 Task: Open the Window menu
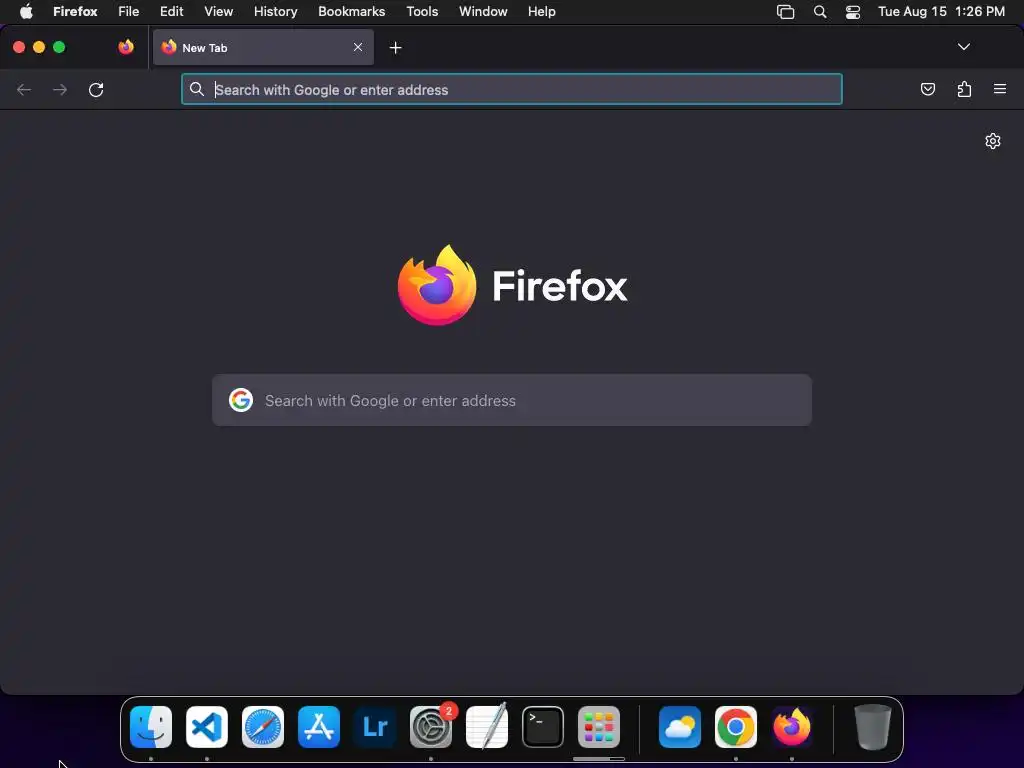coord(483,12)
